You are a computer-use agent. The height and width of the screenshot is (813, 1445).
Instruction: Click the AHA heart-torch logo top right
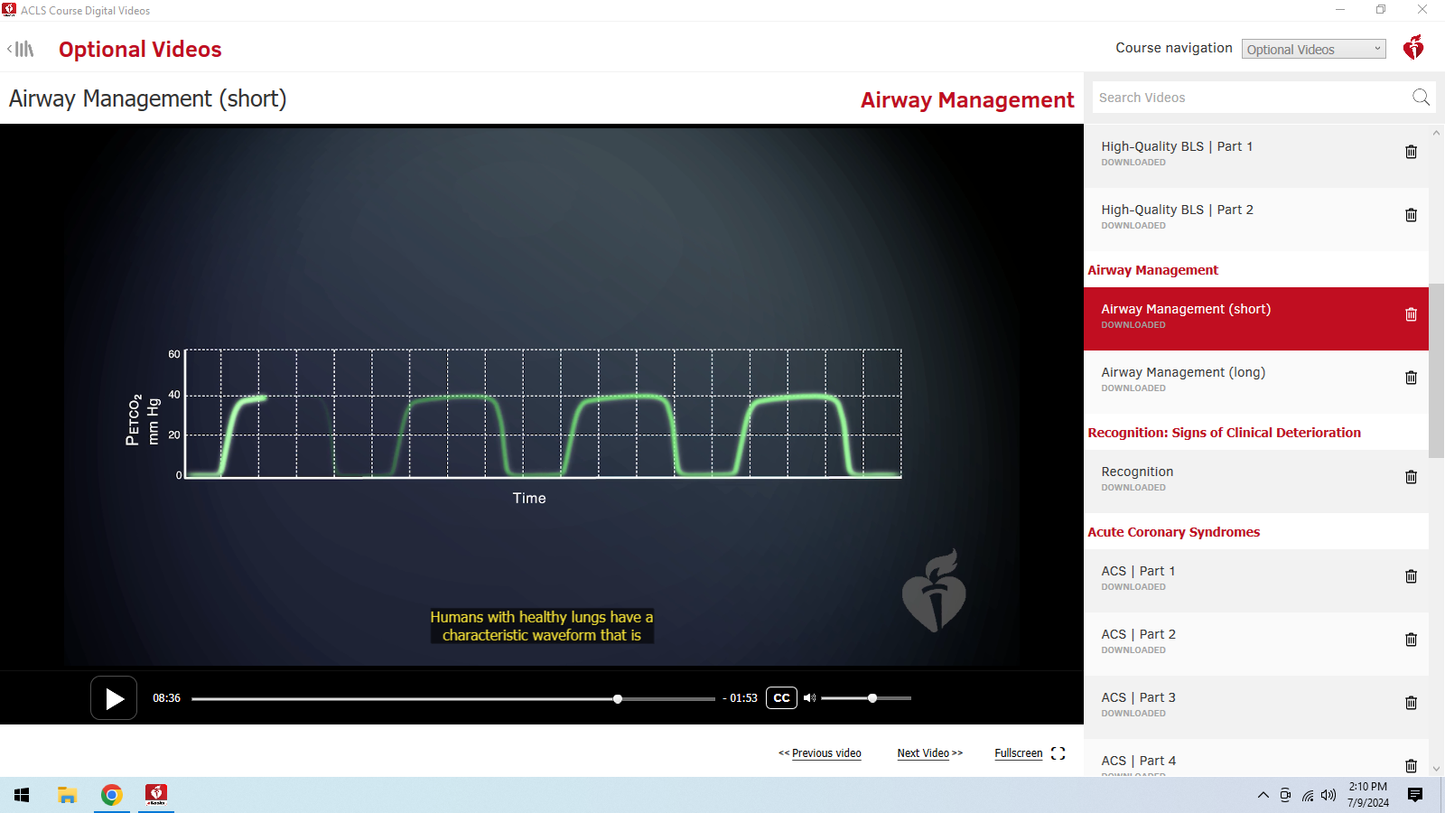[x=1413, y=47]
